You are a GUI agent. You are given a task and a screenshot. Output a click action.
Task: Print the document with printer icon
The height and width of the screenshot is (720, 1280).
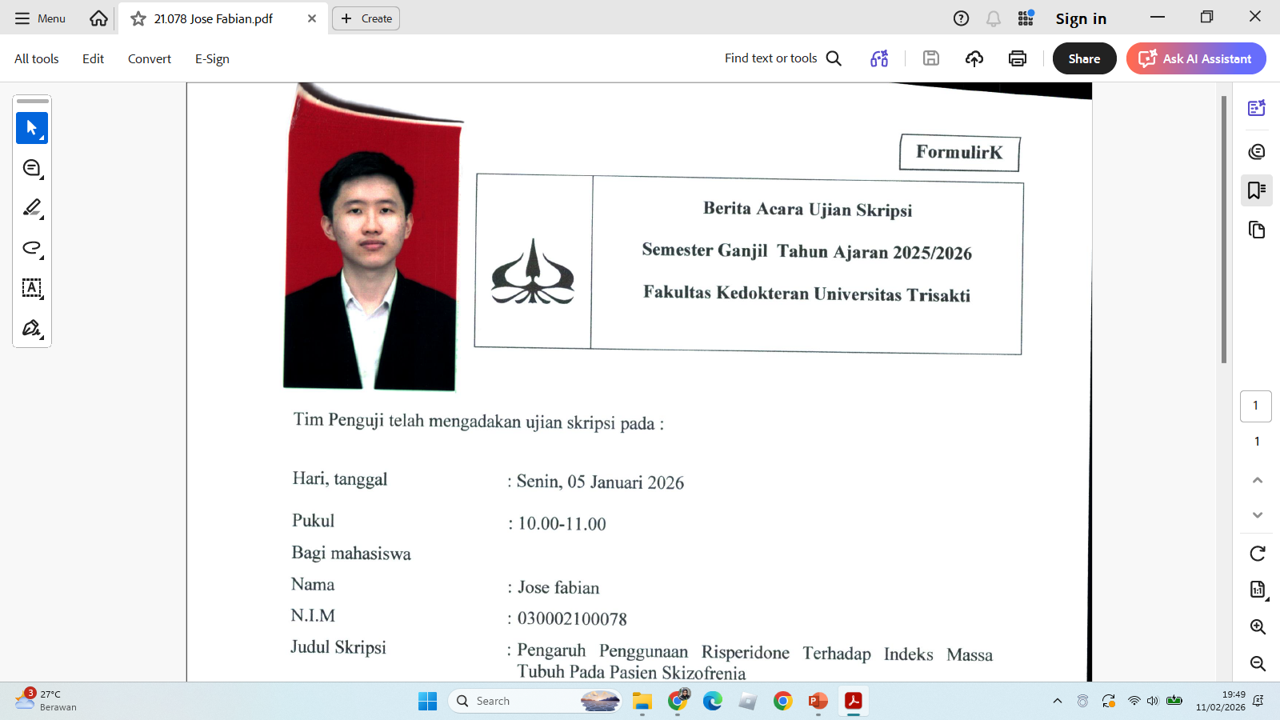[1017, 59]
